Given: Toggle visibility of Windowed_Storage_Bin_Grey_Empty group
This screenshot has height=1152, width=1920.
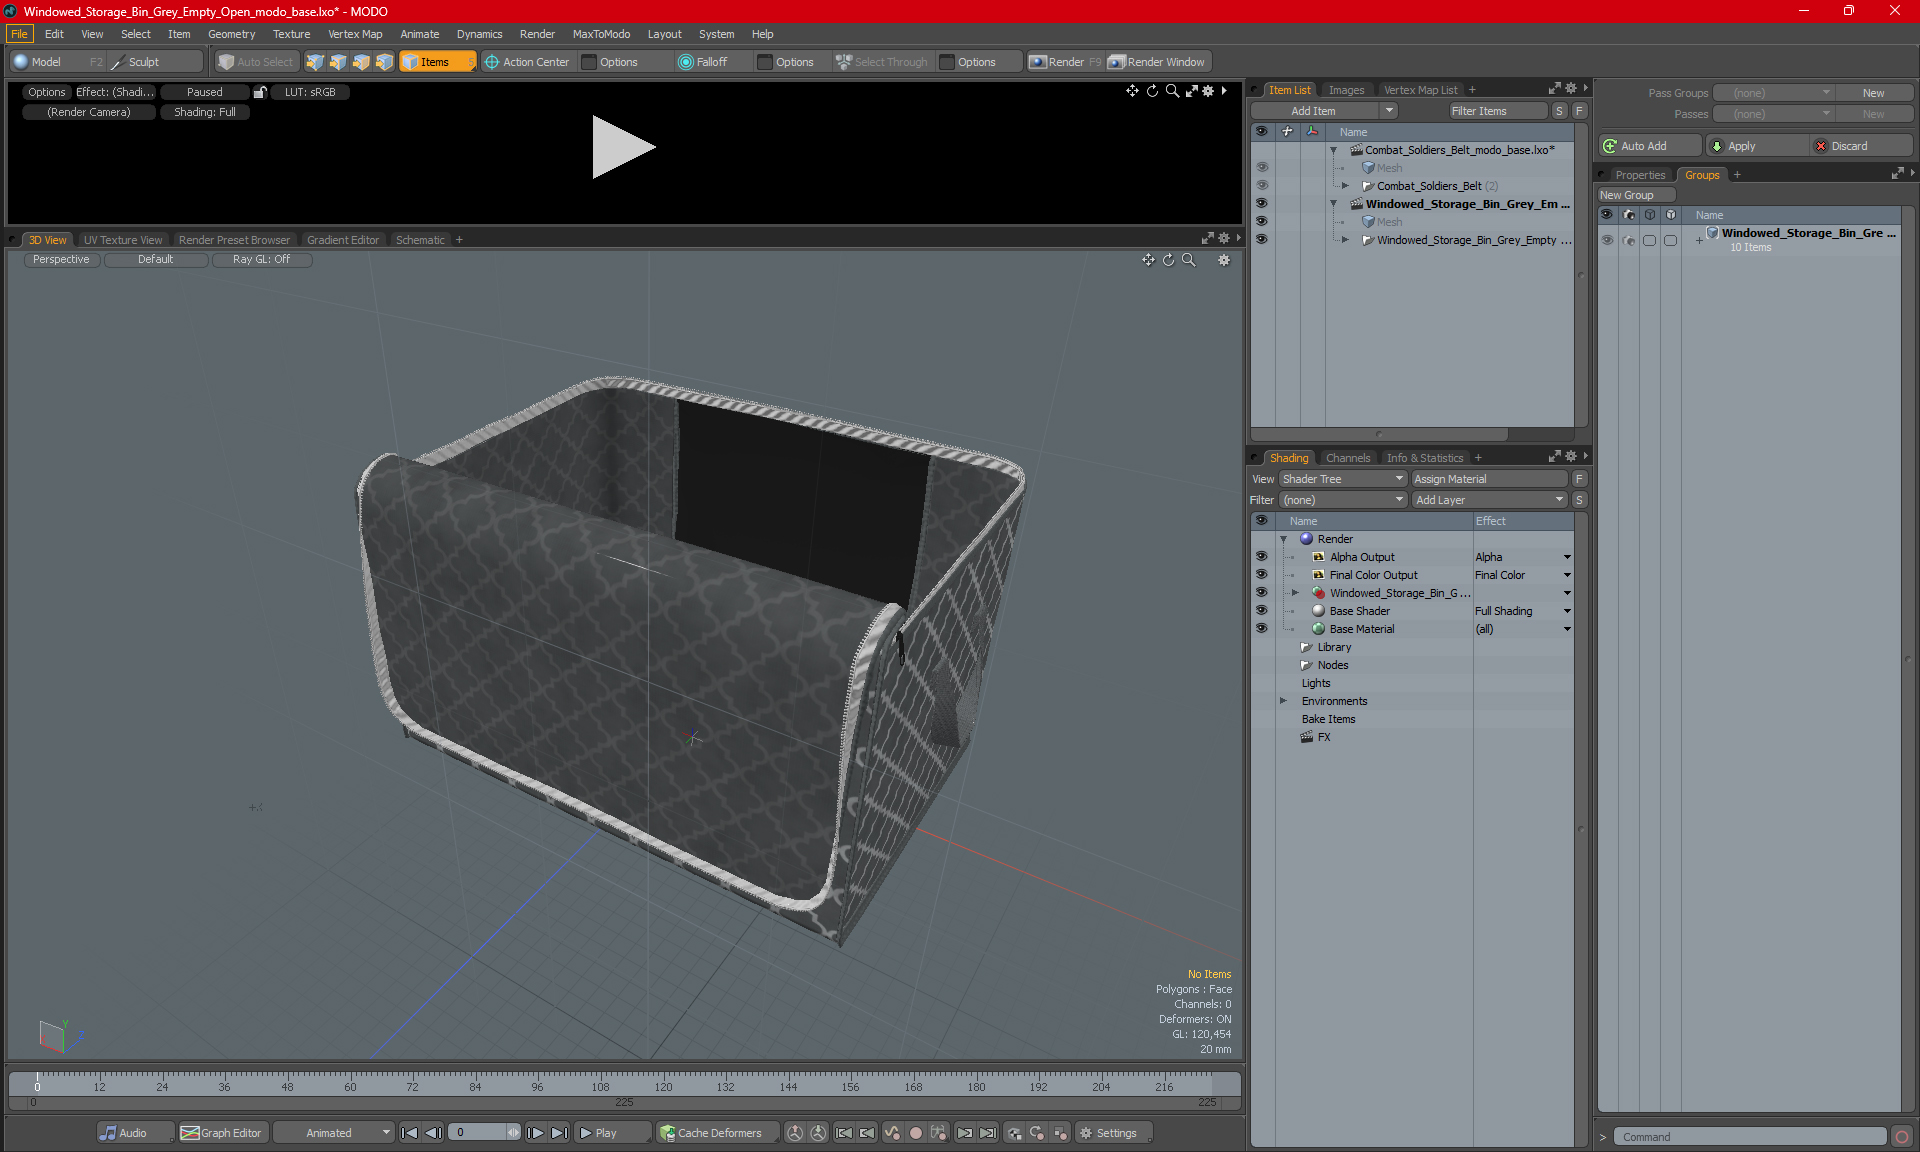Looking at the screenshot, I should (1261, 240).
